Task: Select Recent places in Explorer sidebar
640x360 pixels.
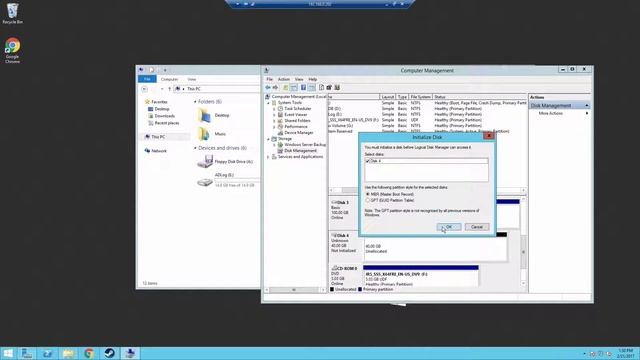Action: click(167, 123)
